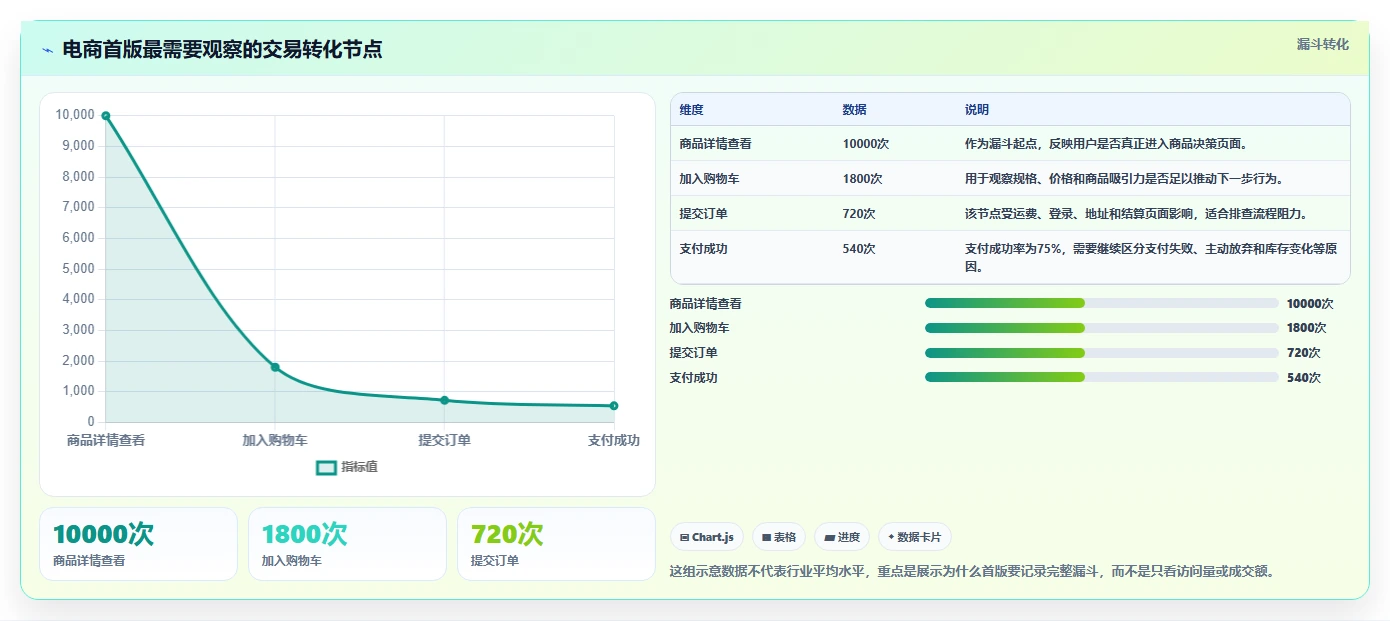
Task: Click the 商品详情查看 progress bar
Action: (x=1102, y=303)
